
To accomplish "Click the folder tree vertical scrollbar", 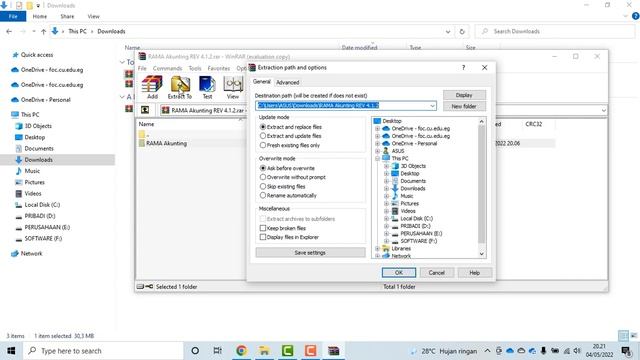I will (482, 184).
